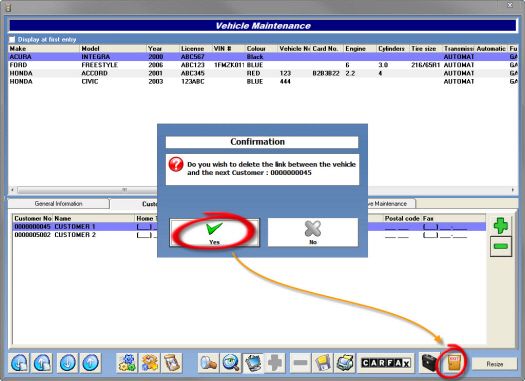Add customer link with green plus icon
This screenshot has width=525, height=381.
(x=501, y=226)
